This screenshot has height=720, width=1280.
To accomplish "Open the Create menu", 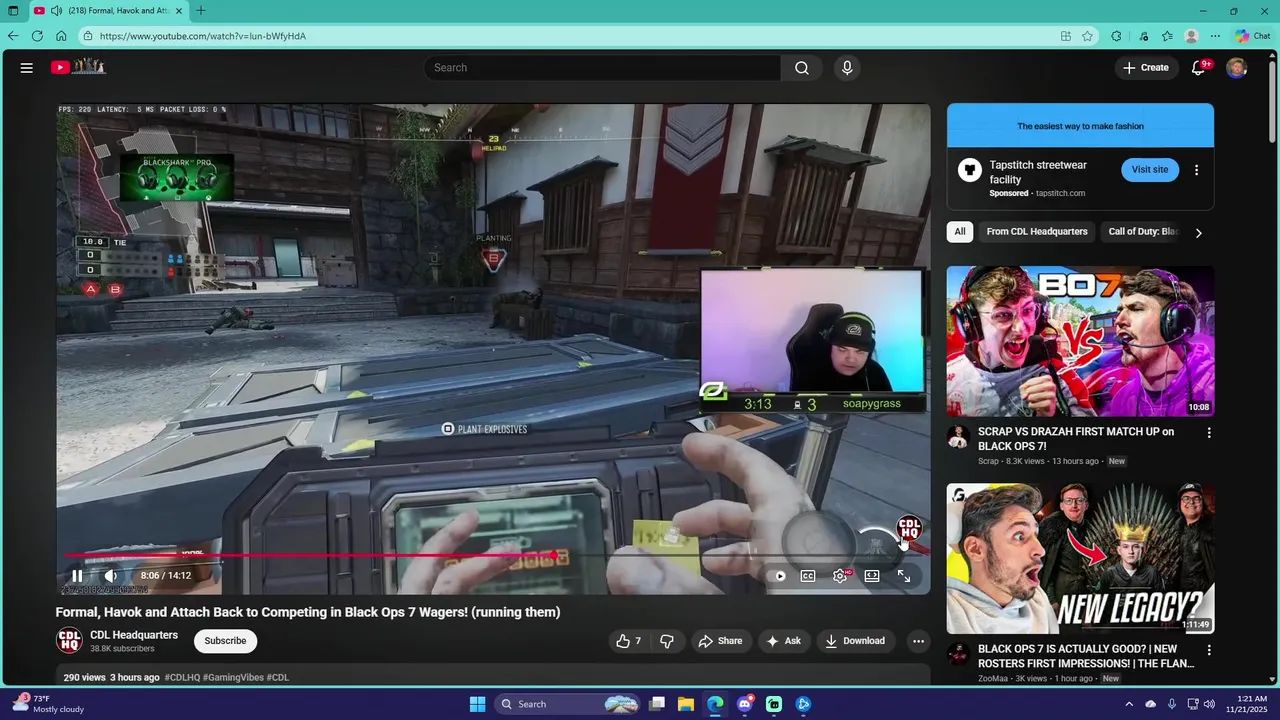I will click(1146, 68).
